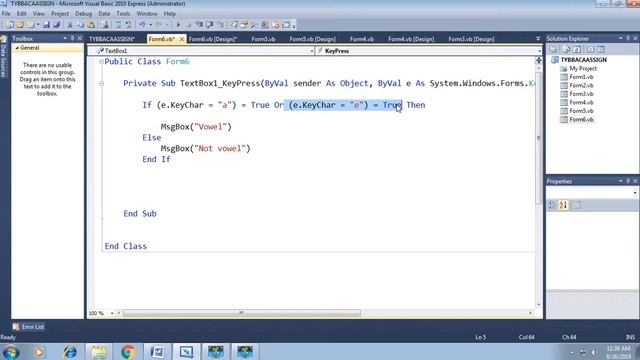Image resolution: width=640 pixels, height=360 pixels.
Task: Open Internet Explorer from the taskbar
Action: click(70, 351)
